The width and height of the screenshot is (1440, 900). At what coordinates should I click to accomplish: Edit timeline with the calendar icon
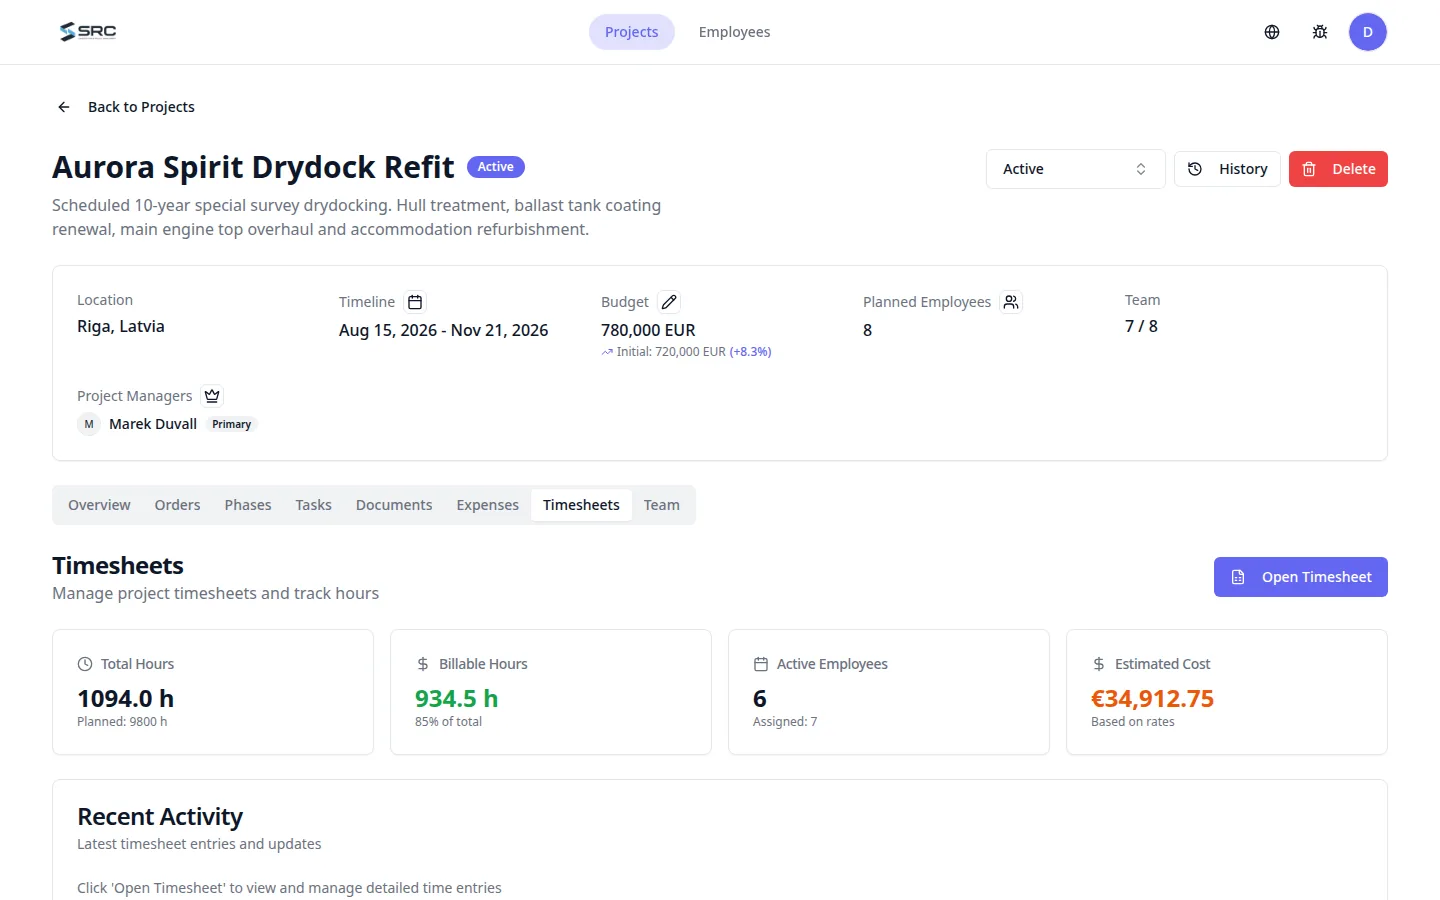coord(415,302)
